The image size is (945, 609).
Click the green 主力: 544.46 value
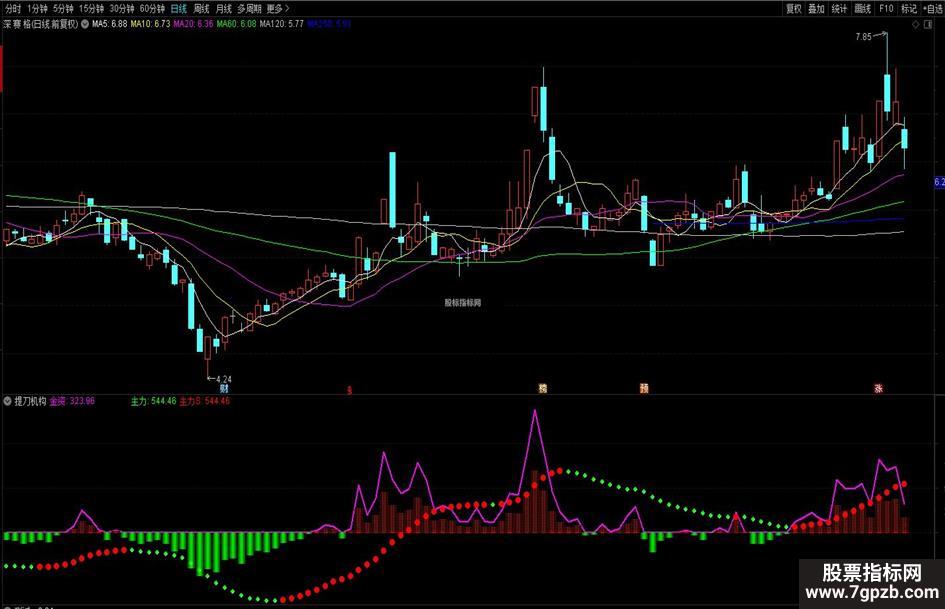coord(154,401)
